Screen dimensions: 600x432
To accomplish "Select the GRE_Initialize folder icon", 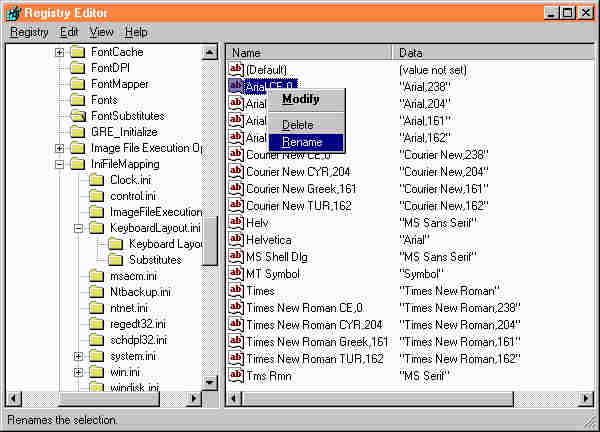I will 78,132.
